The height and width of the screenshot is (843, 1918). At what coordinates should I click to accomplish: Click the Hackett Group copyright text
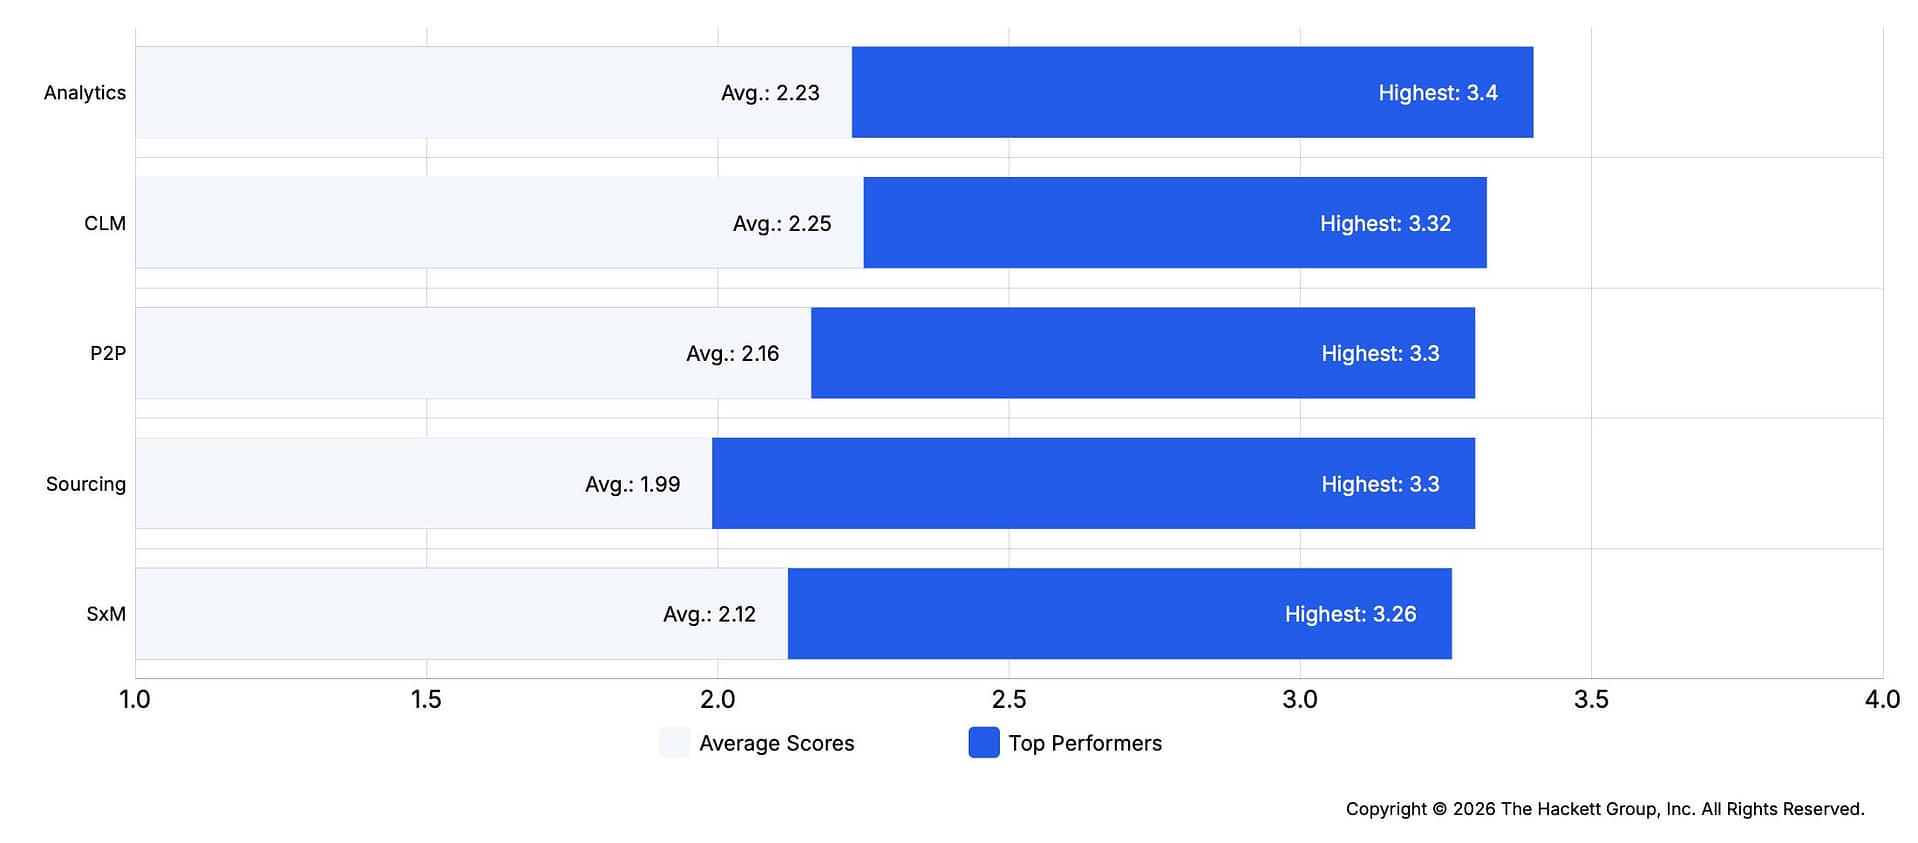1605,809
